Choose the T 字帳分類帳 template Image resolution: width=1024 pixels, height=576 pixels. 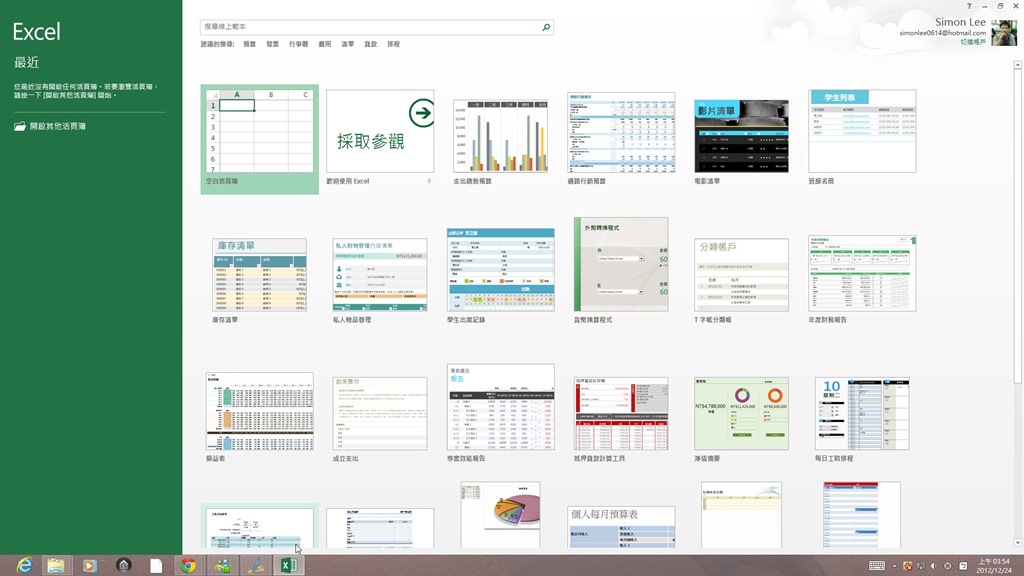[x=741, y=274]
